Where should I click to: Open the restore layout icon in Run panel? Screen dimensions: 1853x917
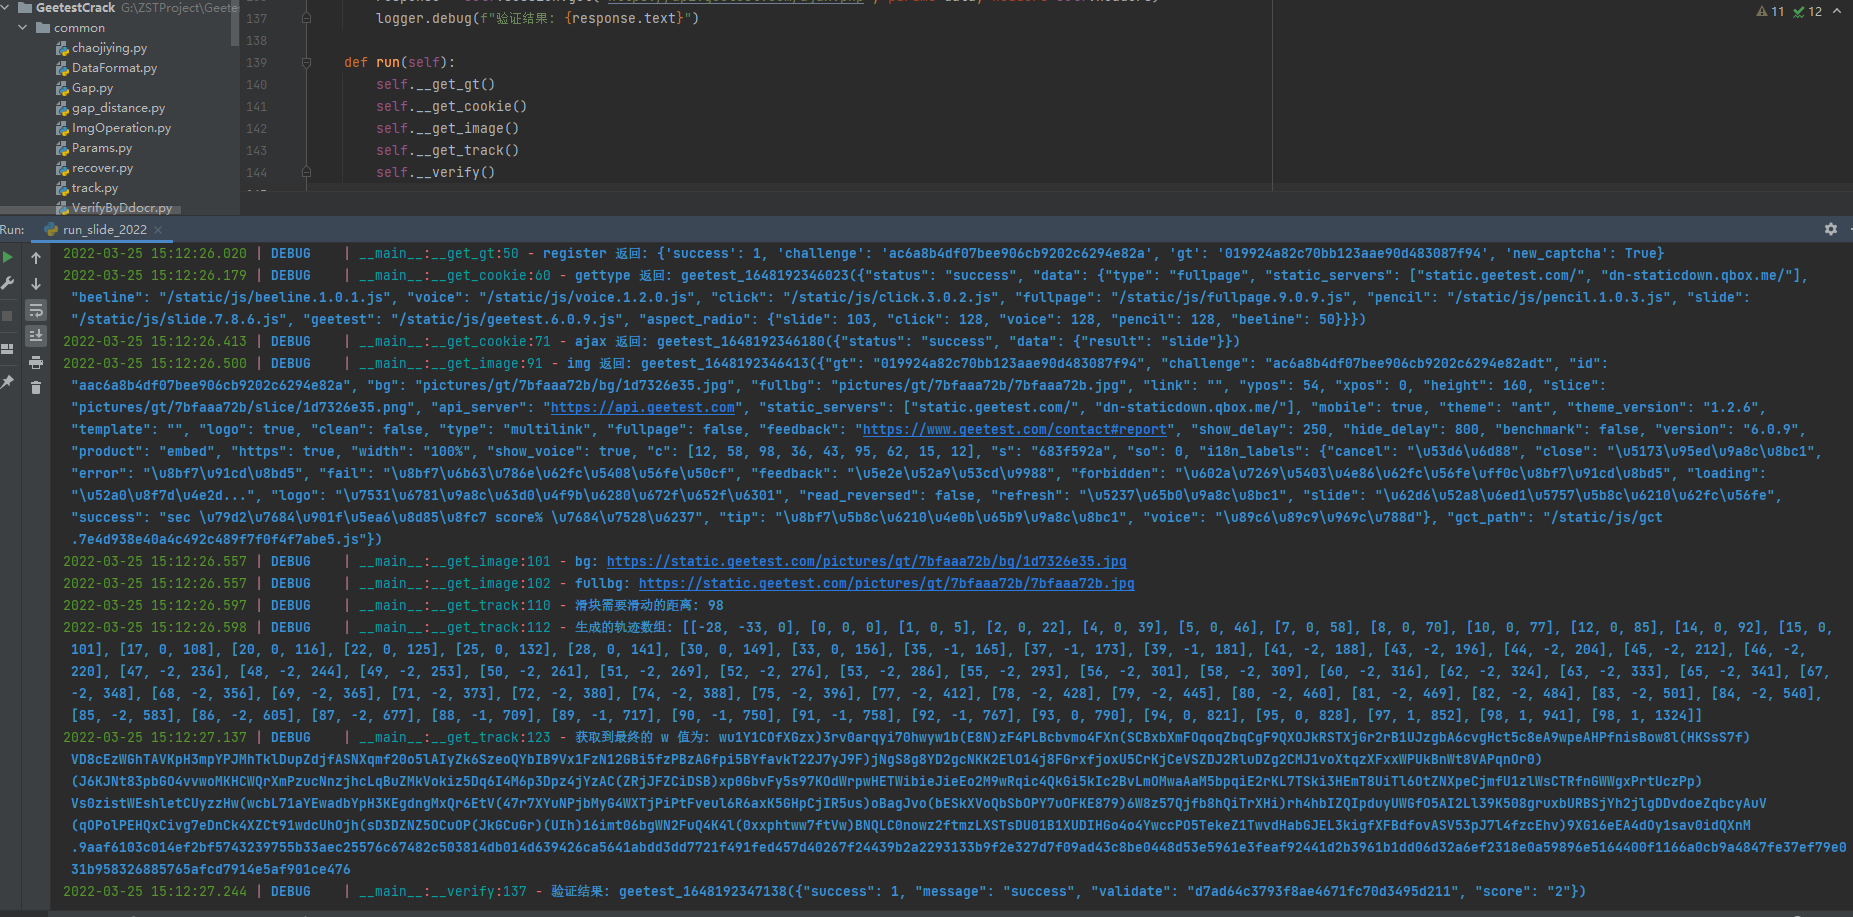(8, 349)
